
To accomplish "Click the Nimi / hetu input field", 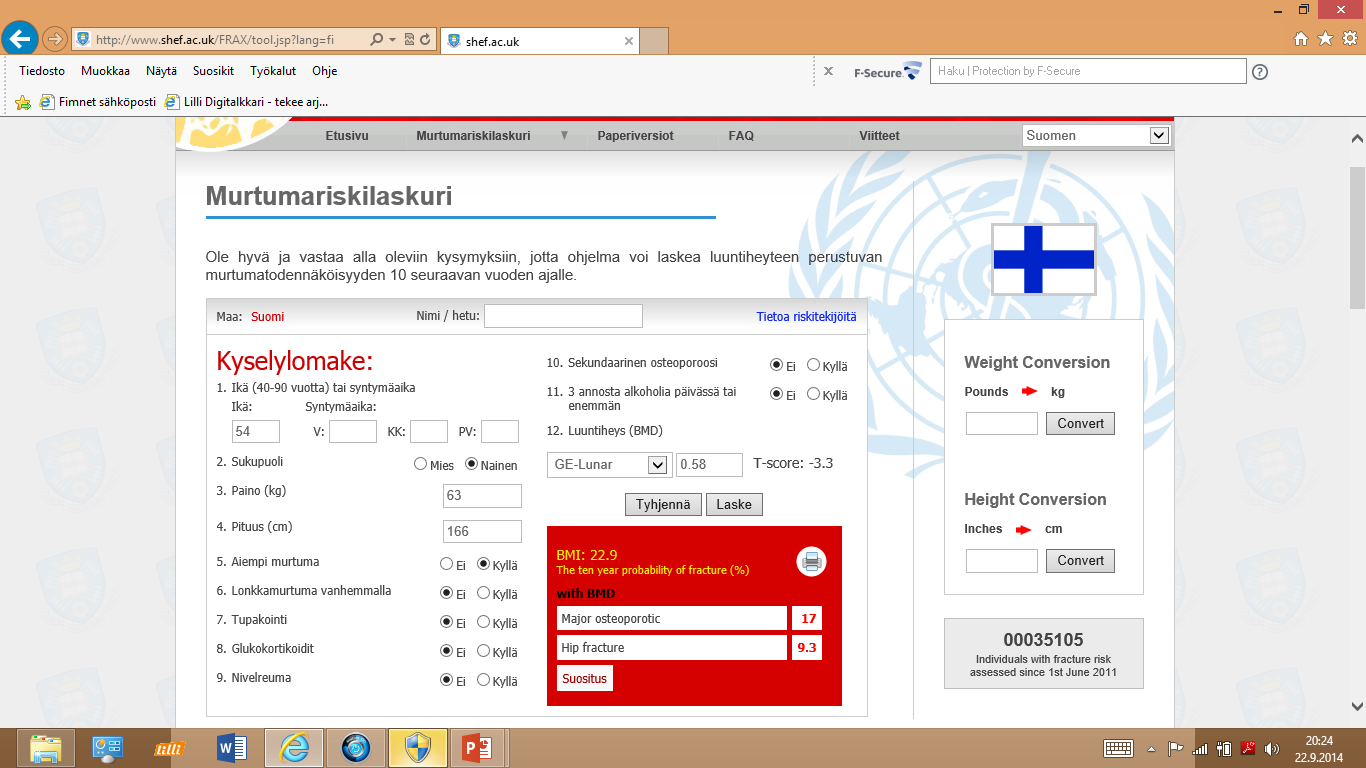I will point(563,316).
